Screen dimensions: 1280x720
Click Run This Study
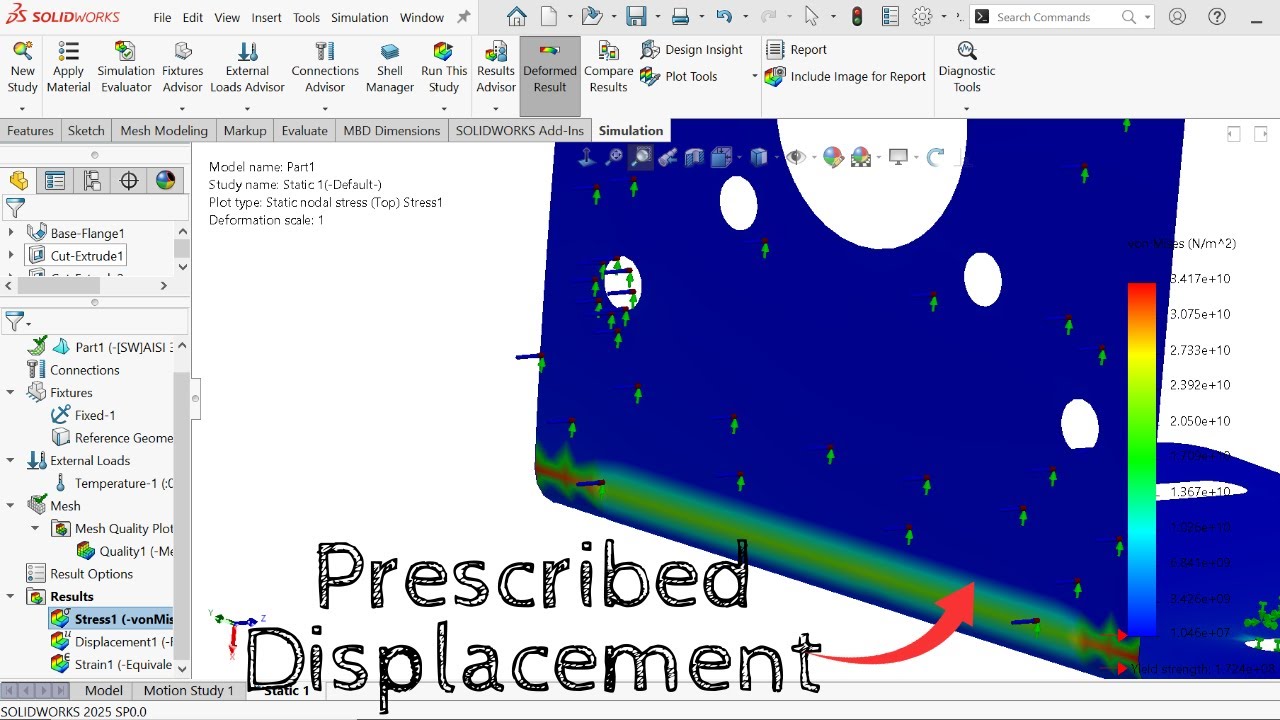click(x=444, y=67)
